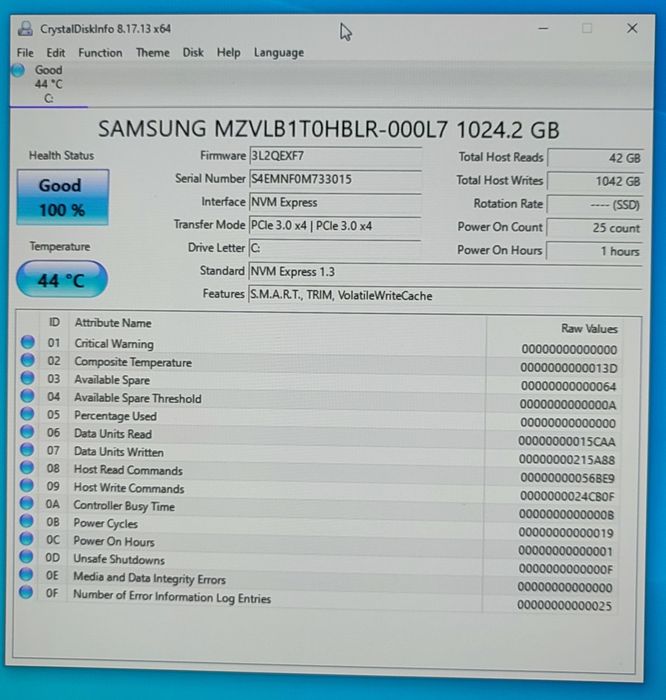666x700 pixels.
Task: Click the status orb for Critical Warning row
Action: (28, 342)
